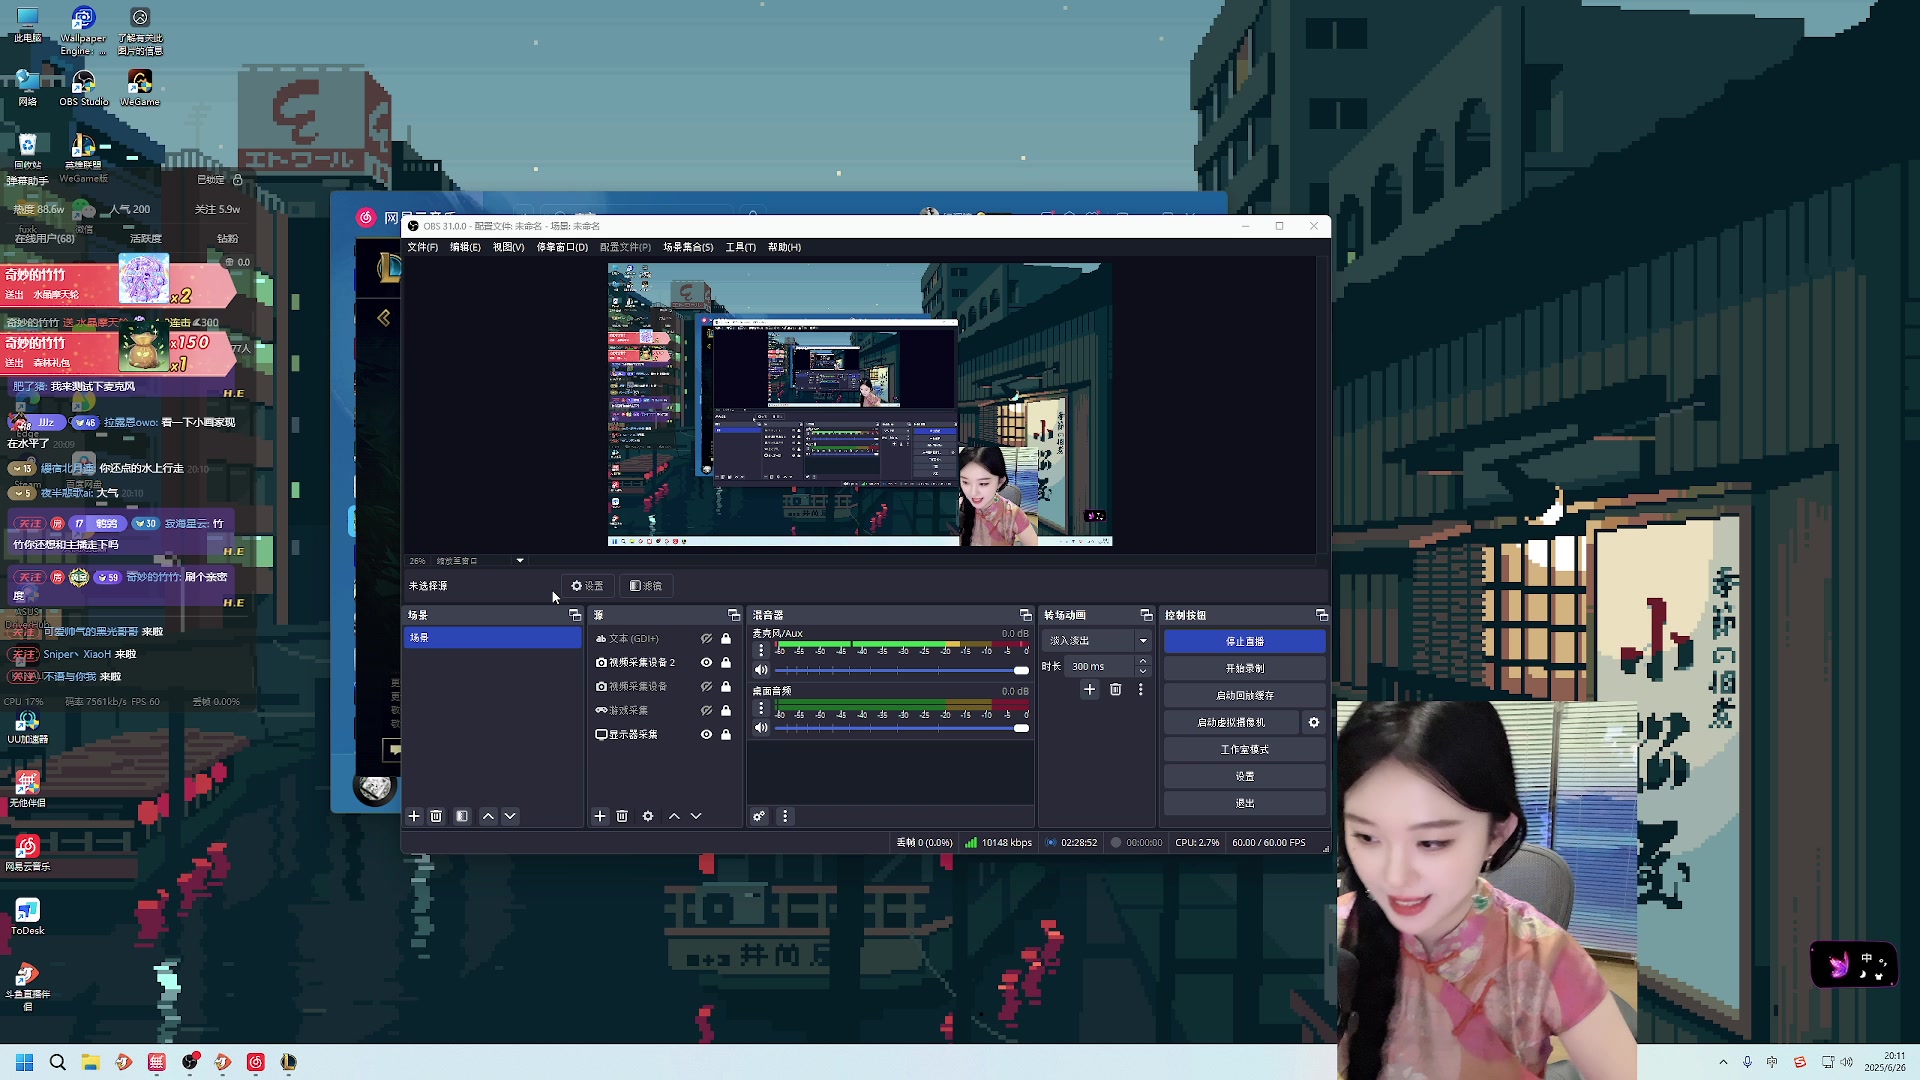Open Windows Start menu
The height and width of the screenshot is (1080, 1920).
pos(25,1062)
